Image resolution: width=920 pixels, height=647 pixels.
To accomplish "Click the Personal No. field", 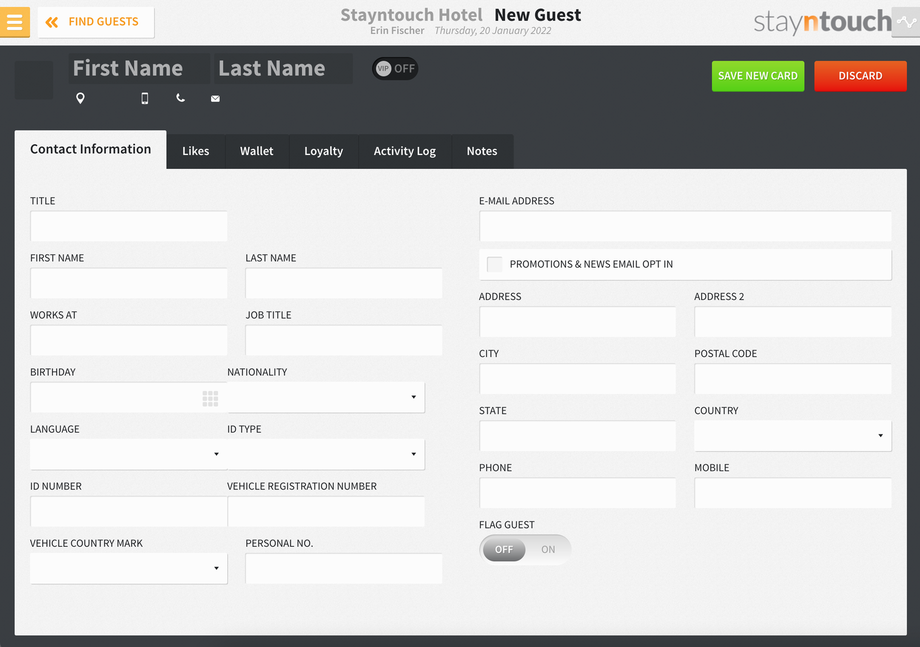I will (344, 568).
